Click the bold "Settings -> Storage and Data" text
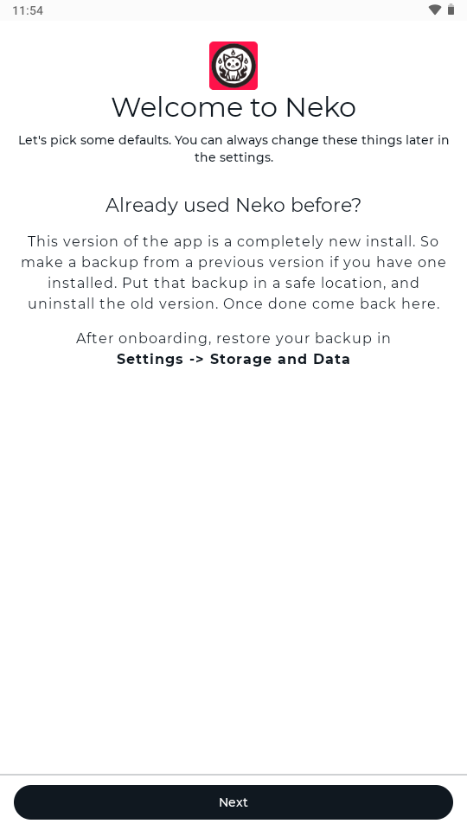Image resolution: width=467 pixels, height=830 pixels. coord(234,359)
